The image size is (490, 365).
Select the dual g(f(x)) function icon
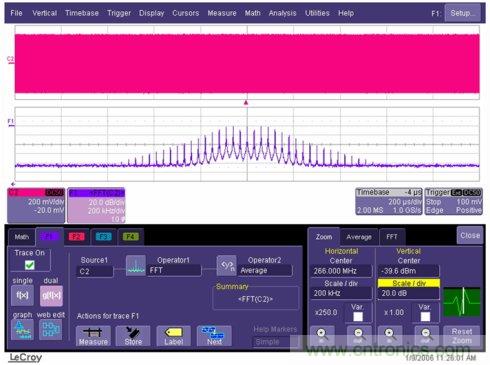(51, 295)
